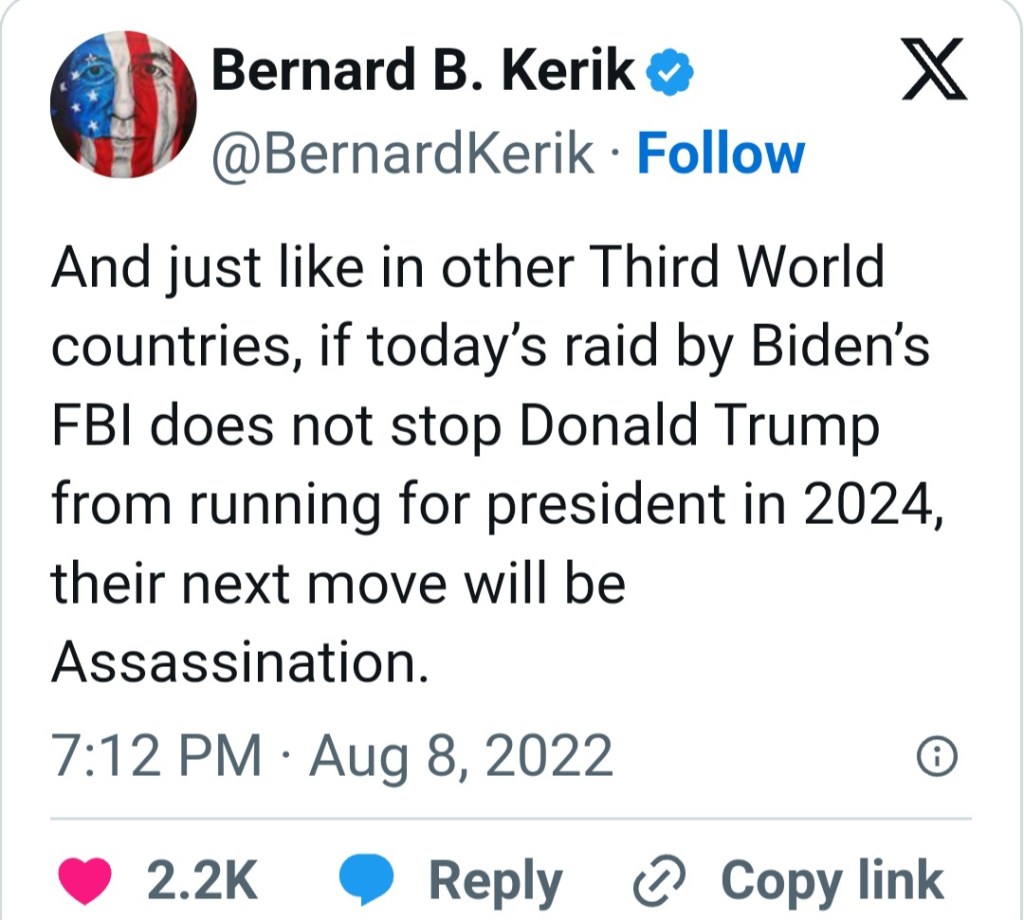Click the display name Bernard B. Kerik
The image size is (1024, 920).
[x=424, y=72]
